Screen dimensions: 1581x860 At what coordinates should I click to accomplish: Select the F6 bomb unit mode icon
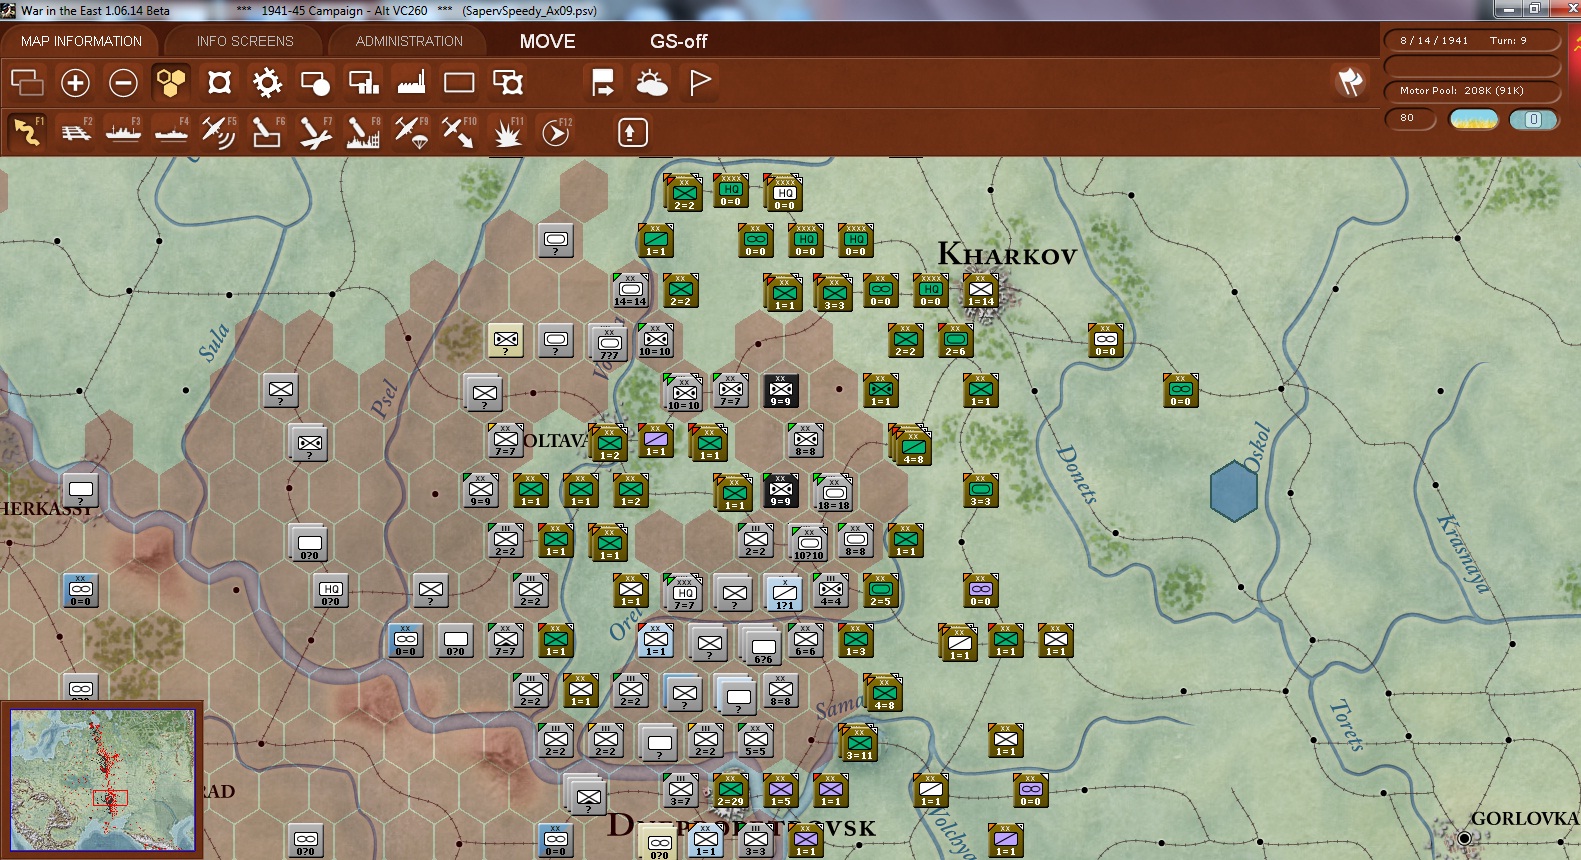[267, 132]
